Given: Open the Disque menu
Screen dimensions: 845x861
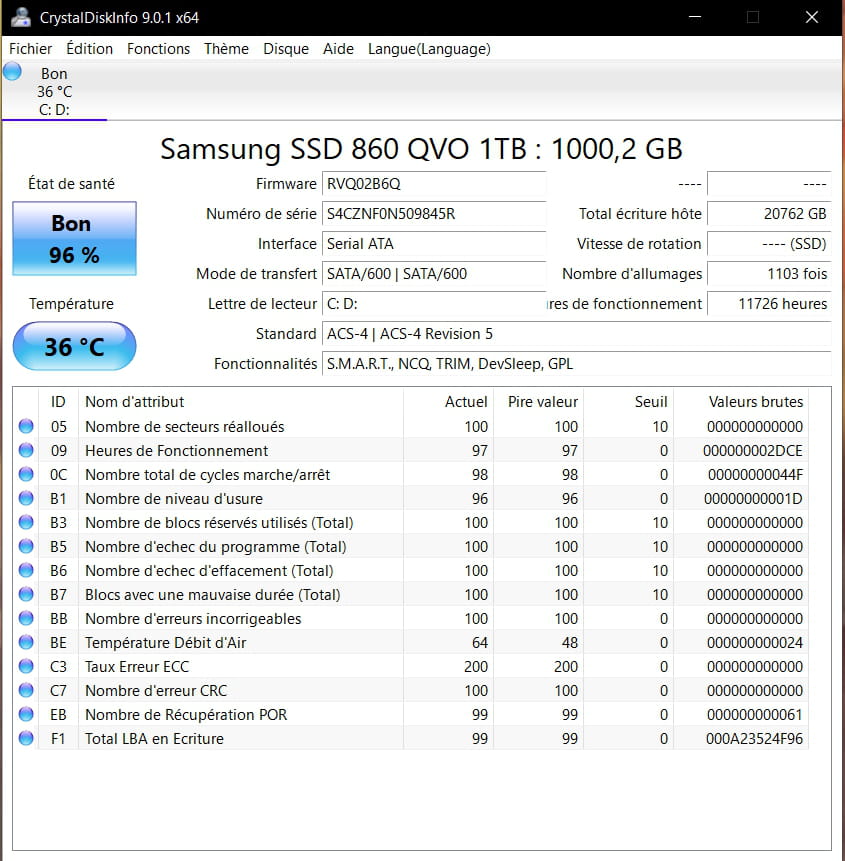Looking at the screenshot, I should pos(286,49).
